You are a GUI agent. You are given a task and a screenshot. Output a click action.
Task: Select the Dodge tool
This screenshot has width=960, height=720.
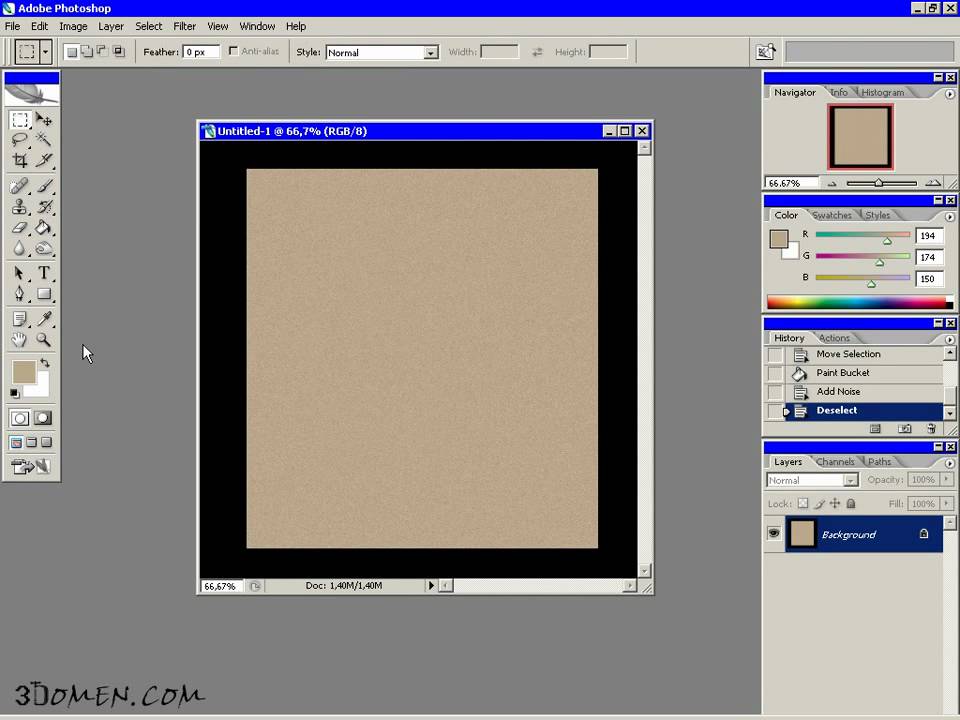tap(43, 248)
